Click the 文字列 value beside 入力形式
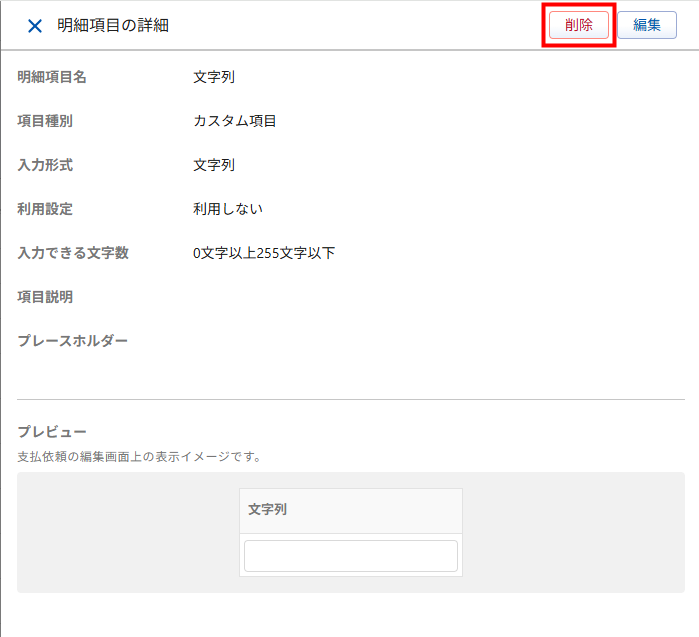 [214, 165]
